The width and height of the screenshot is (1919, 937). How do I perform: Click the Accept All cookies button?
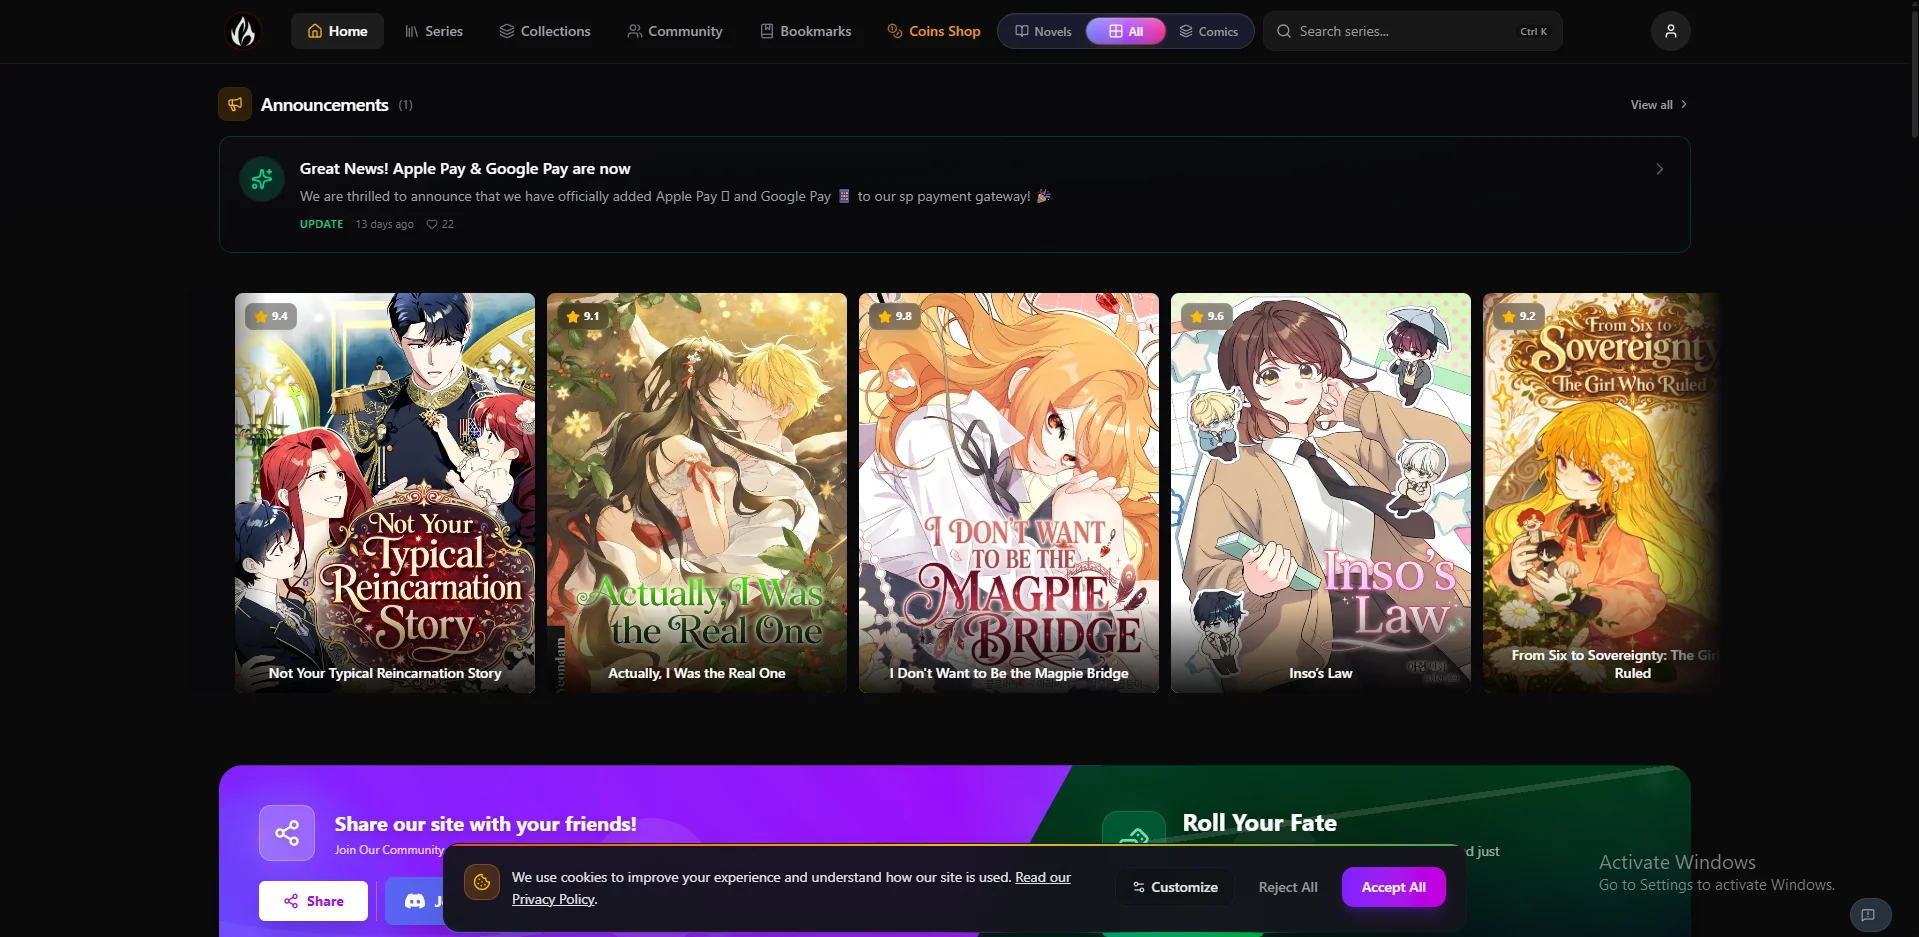pos(1393,887)
